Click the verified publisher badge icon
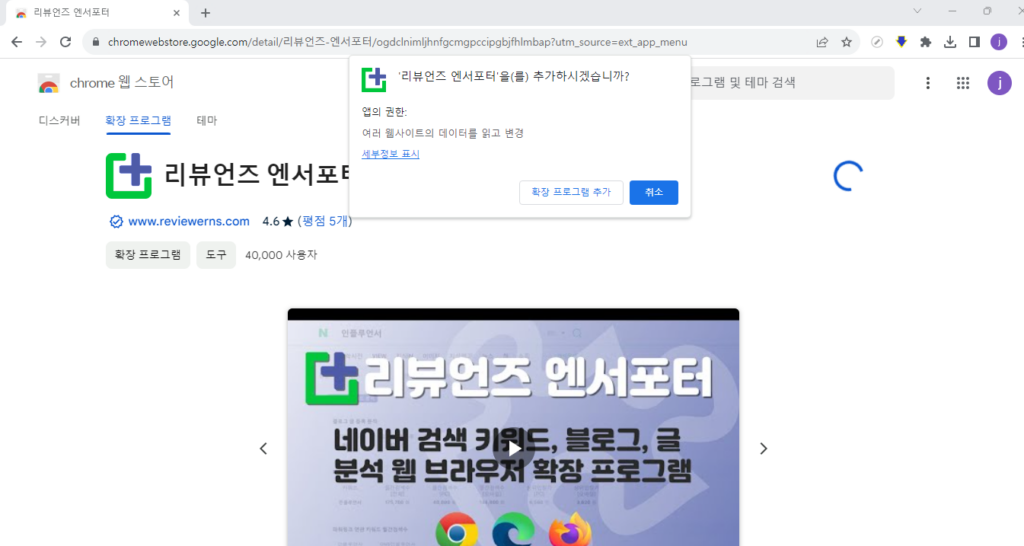This screenshot has width=1024, height=546. pos(116,221)
